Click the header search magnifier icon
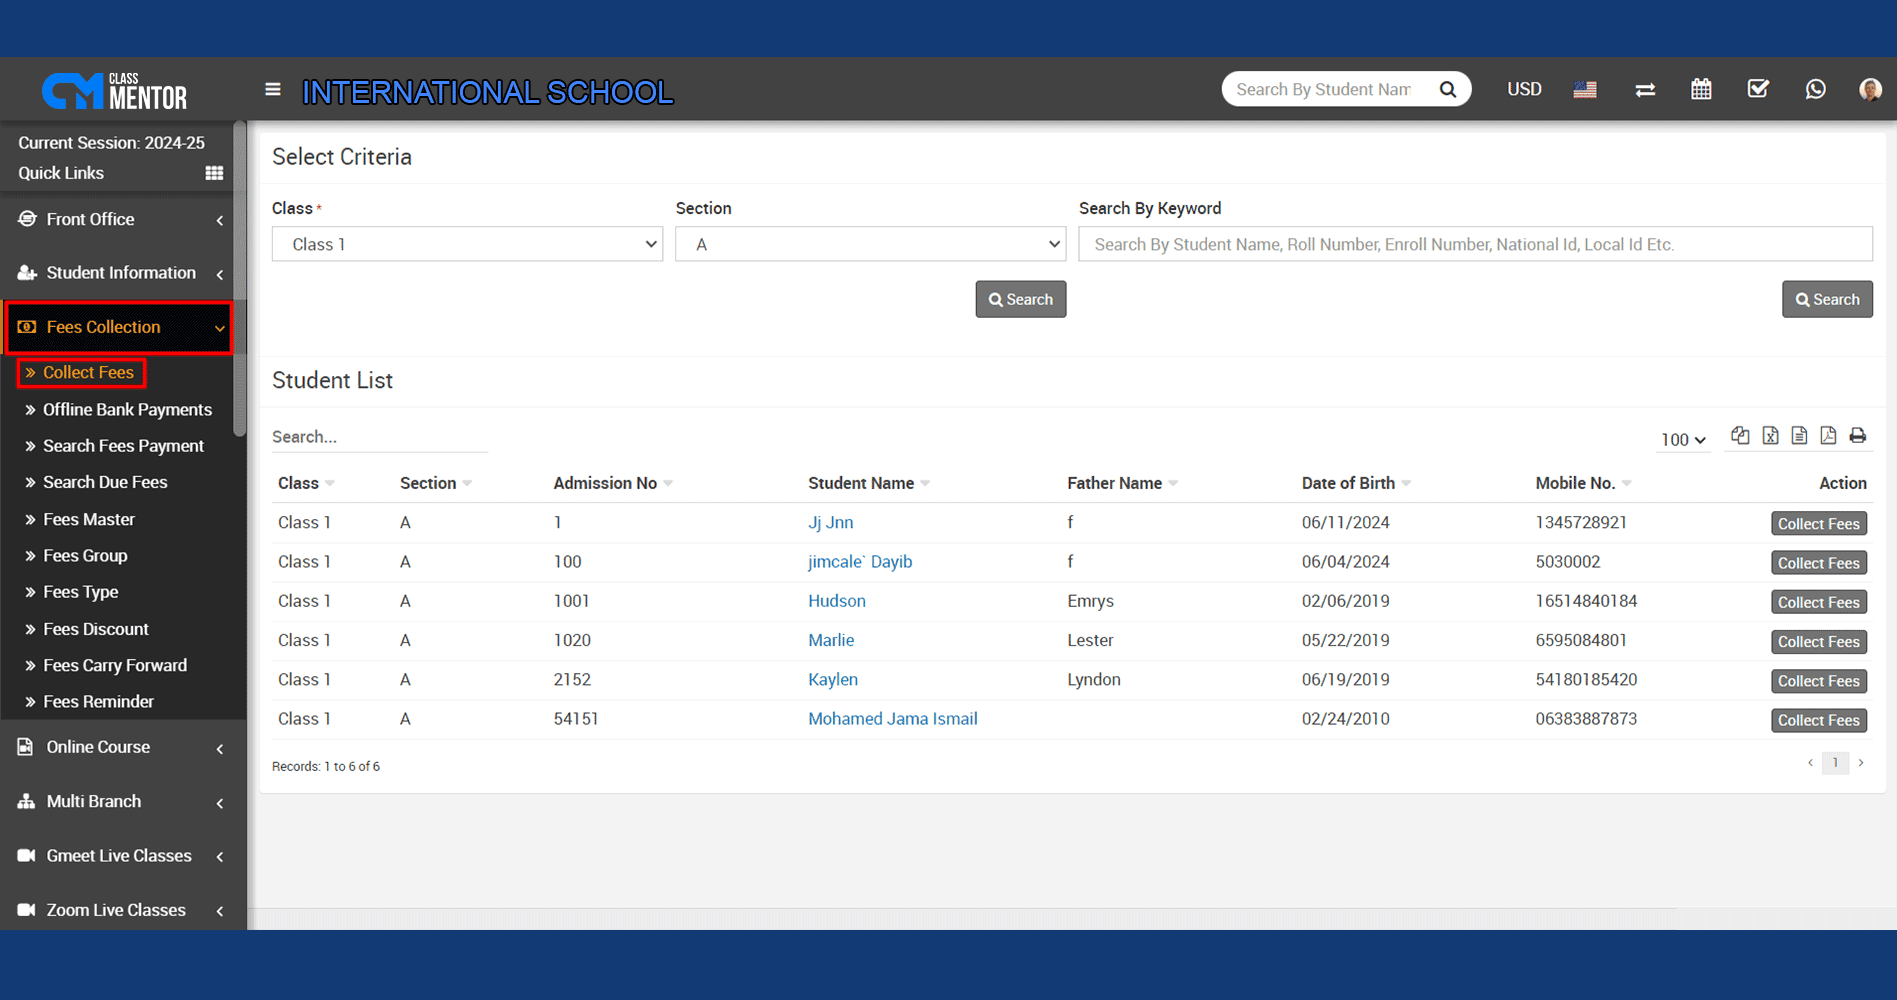 [x=1448, y=89]
